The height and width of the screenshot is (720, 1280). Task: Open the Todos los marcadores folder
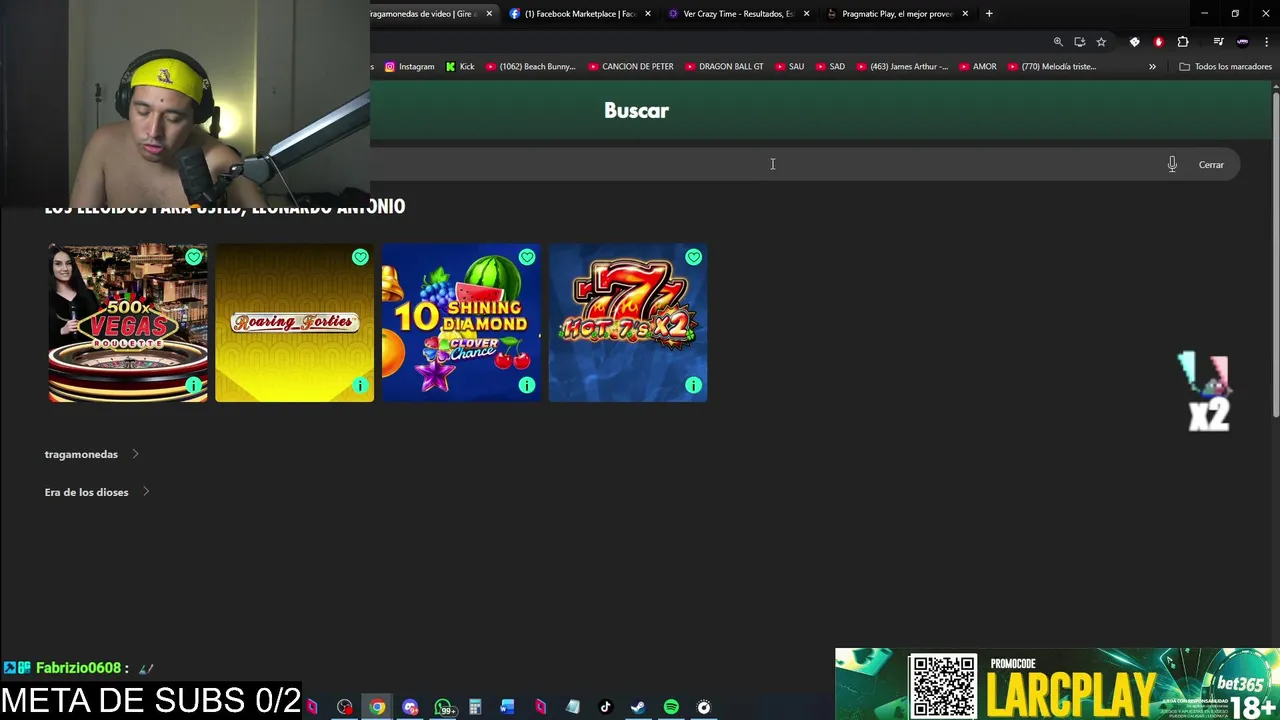pos(1225,67)
